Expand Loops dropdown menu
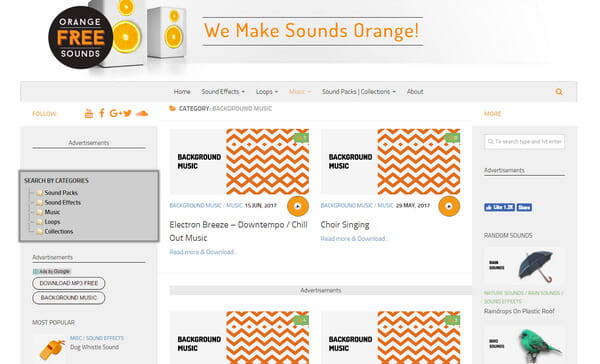The width and height of the screenshot is (600, 364). (x=267, y=92)
